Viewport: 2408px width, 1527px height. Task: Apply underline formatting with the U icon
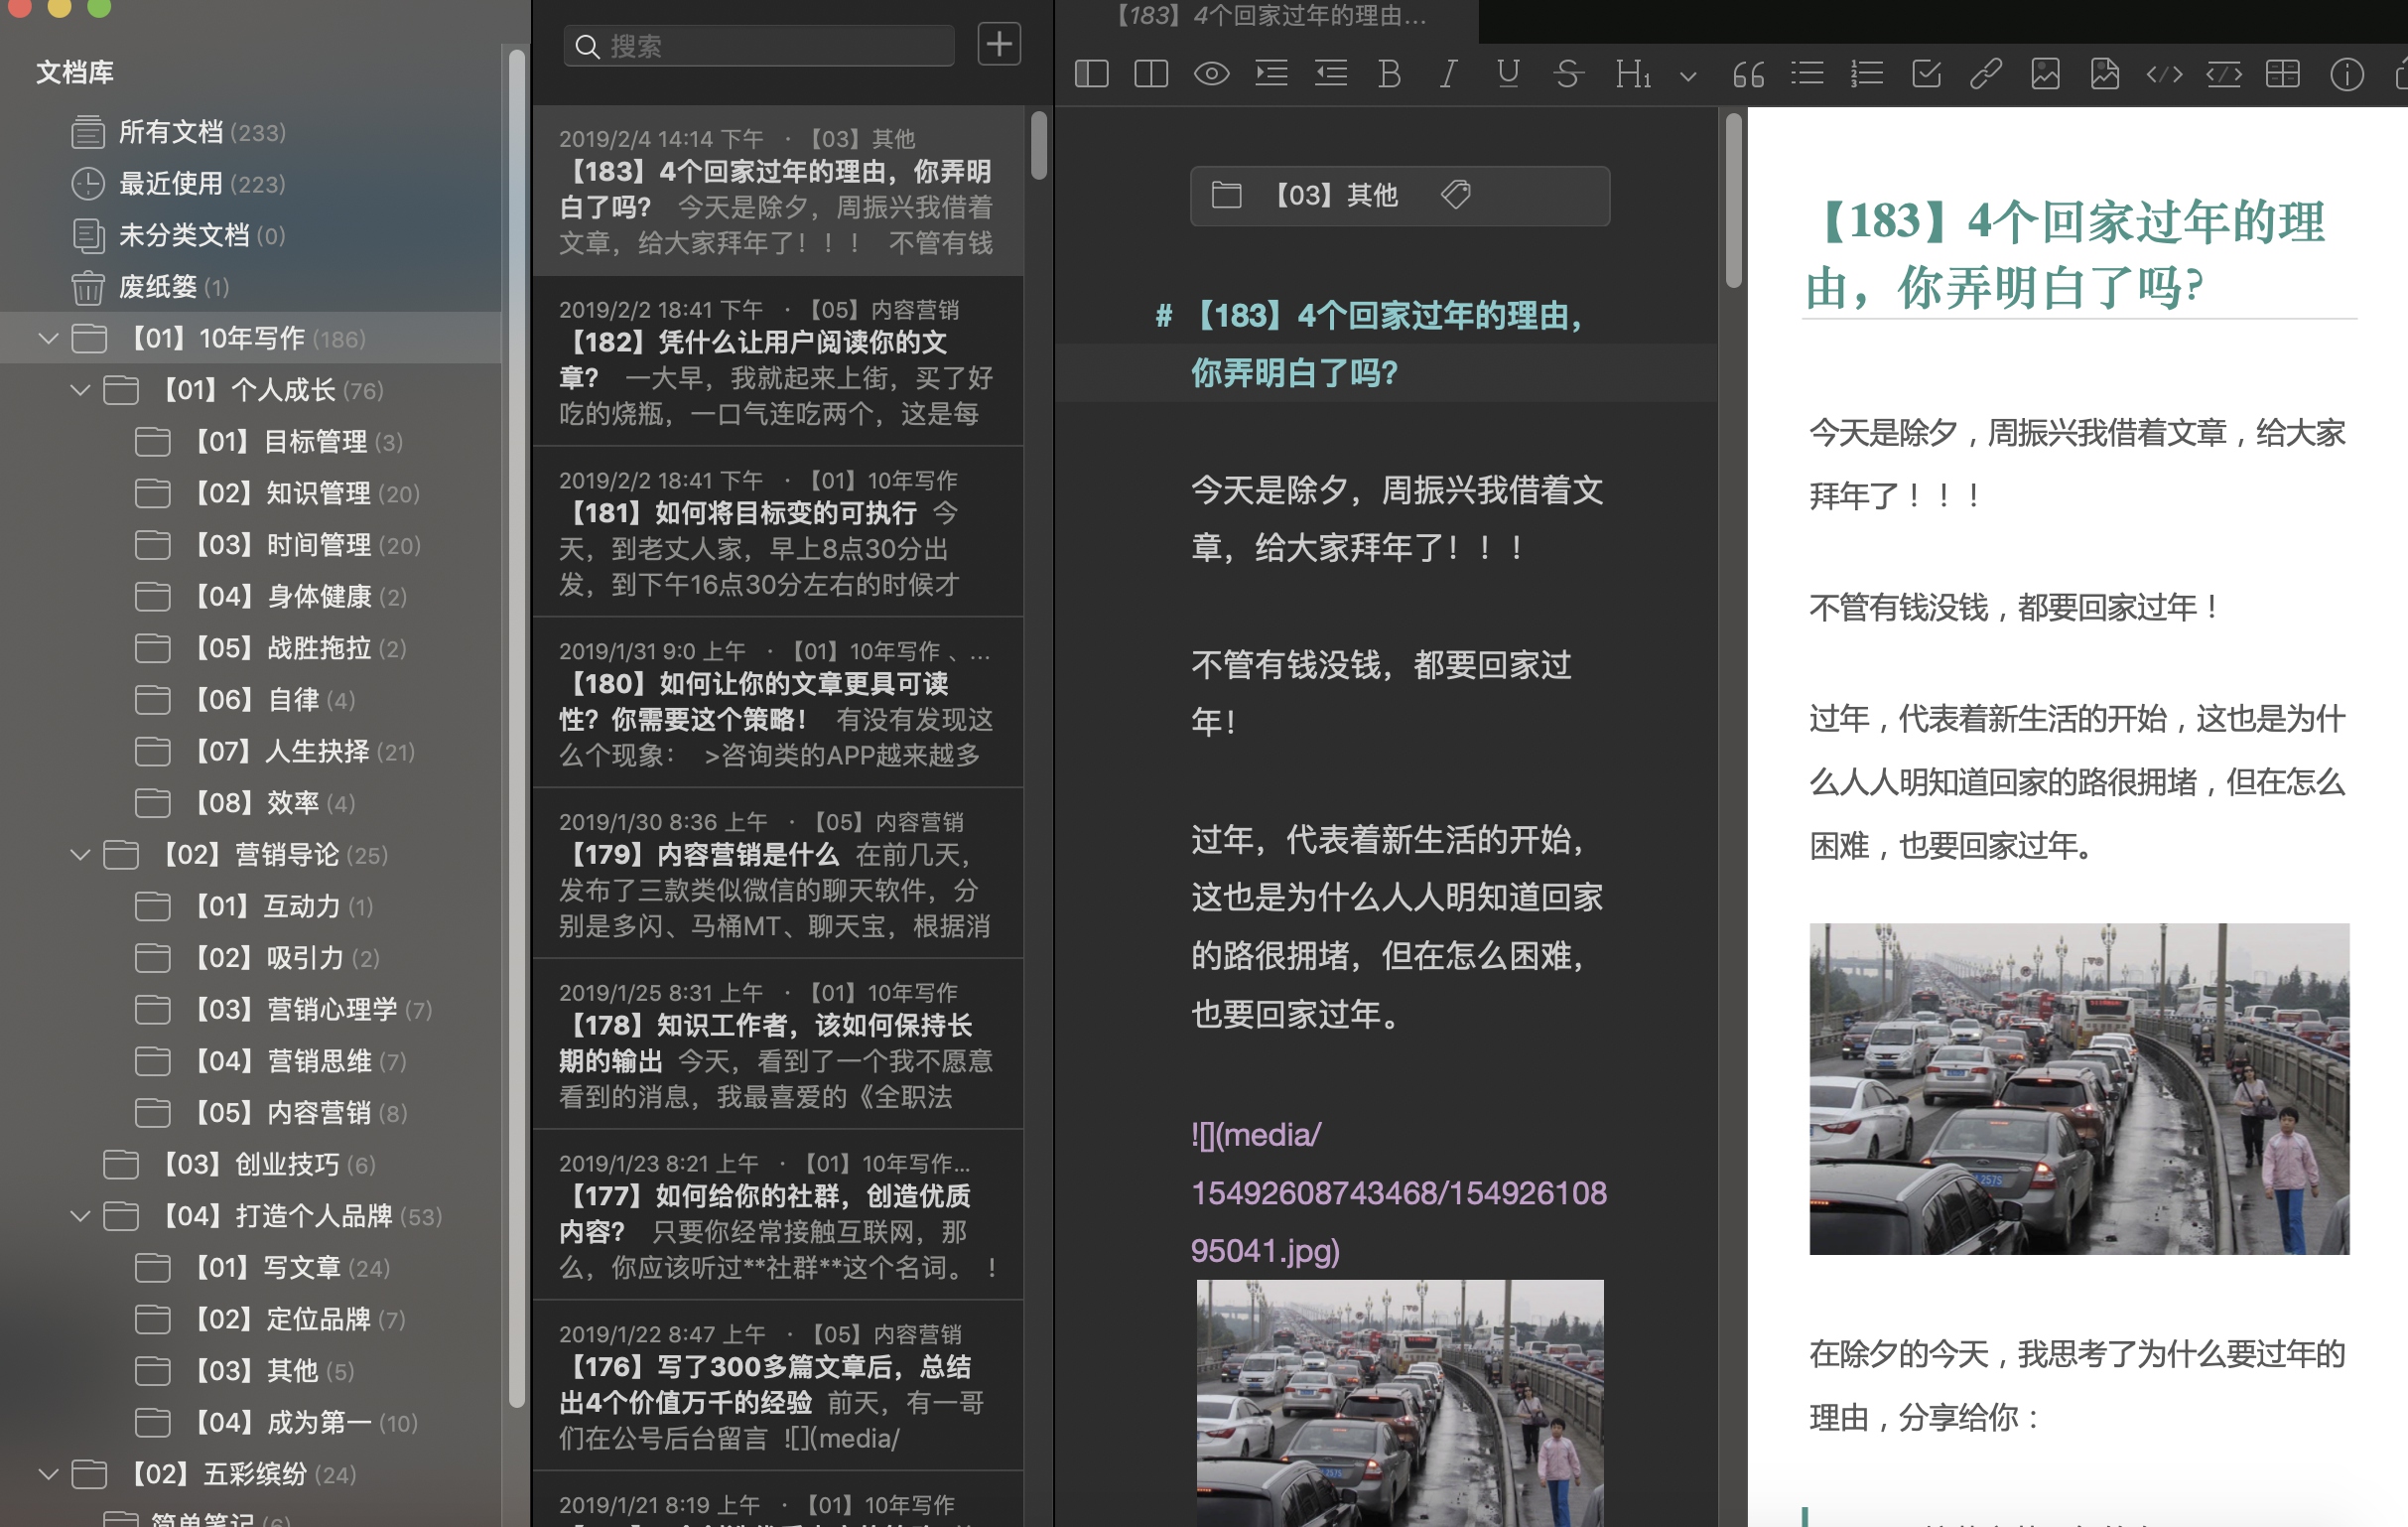point(1508,74)
